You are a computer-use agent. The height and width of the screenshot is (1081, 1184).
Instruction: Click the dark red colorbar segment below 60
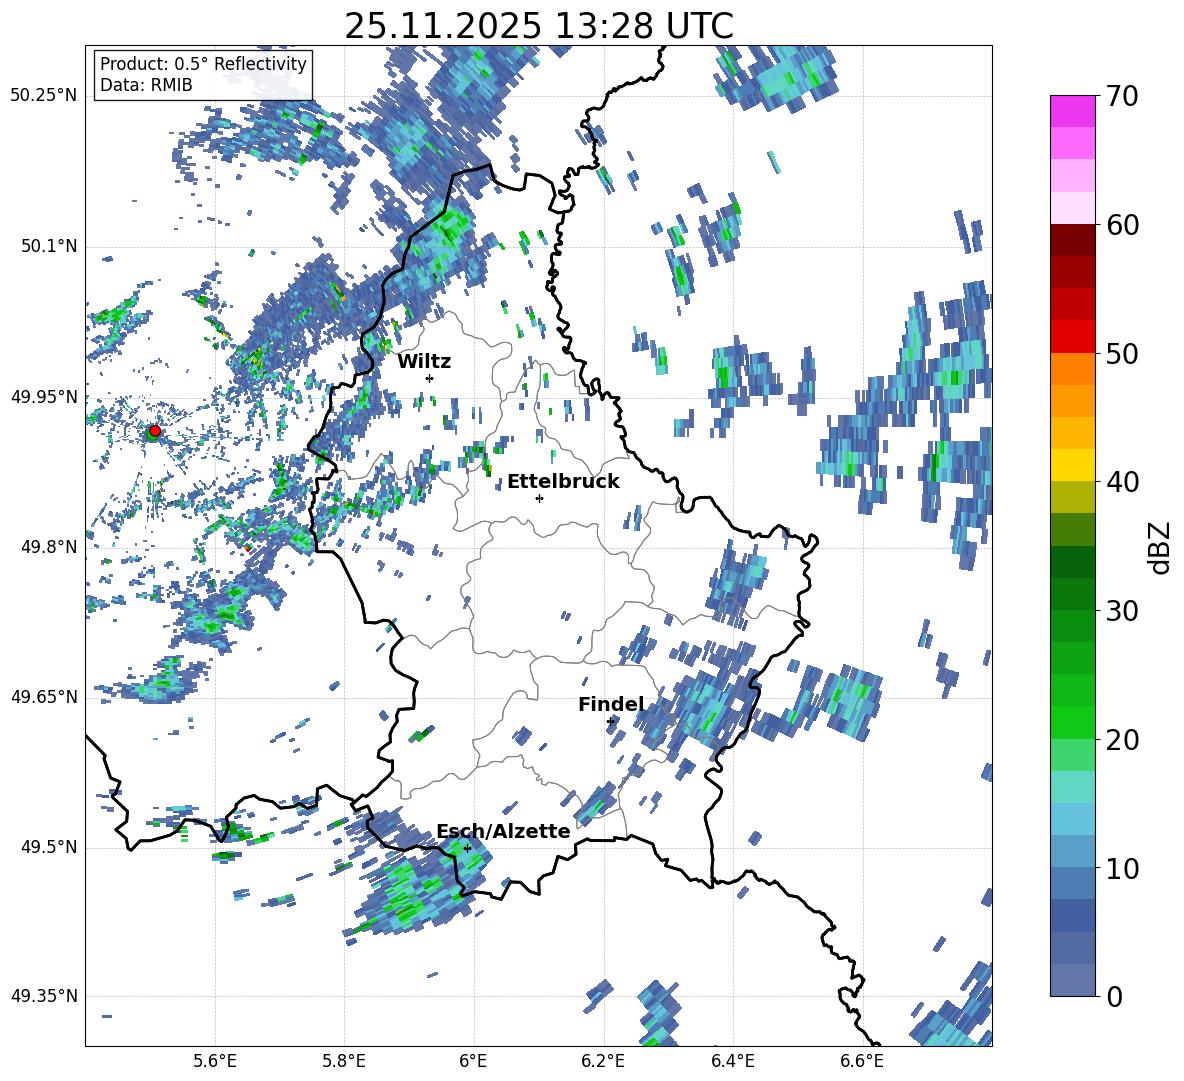(1072, 240)
